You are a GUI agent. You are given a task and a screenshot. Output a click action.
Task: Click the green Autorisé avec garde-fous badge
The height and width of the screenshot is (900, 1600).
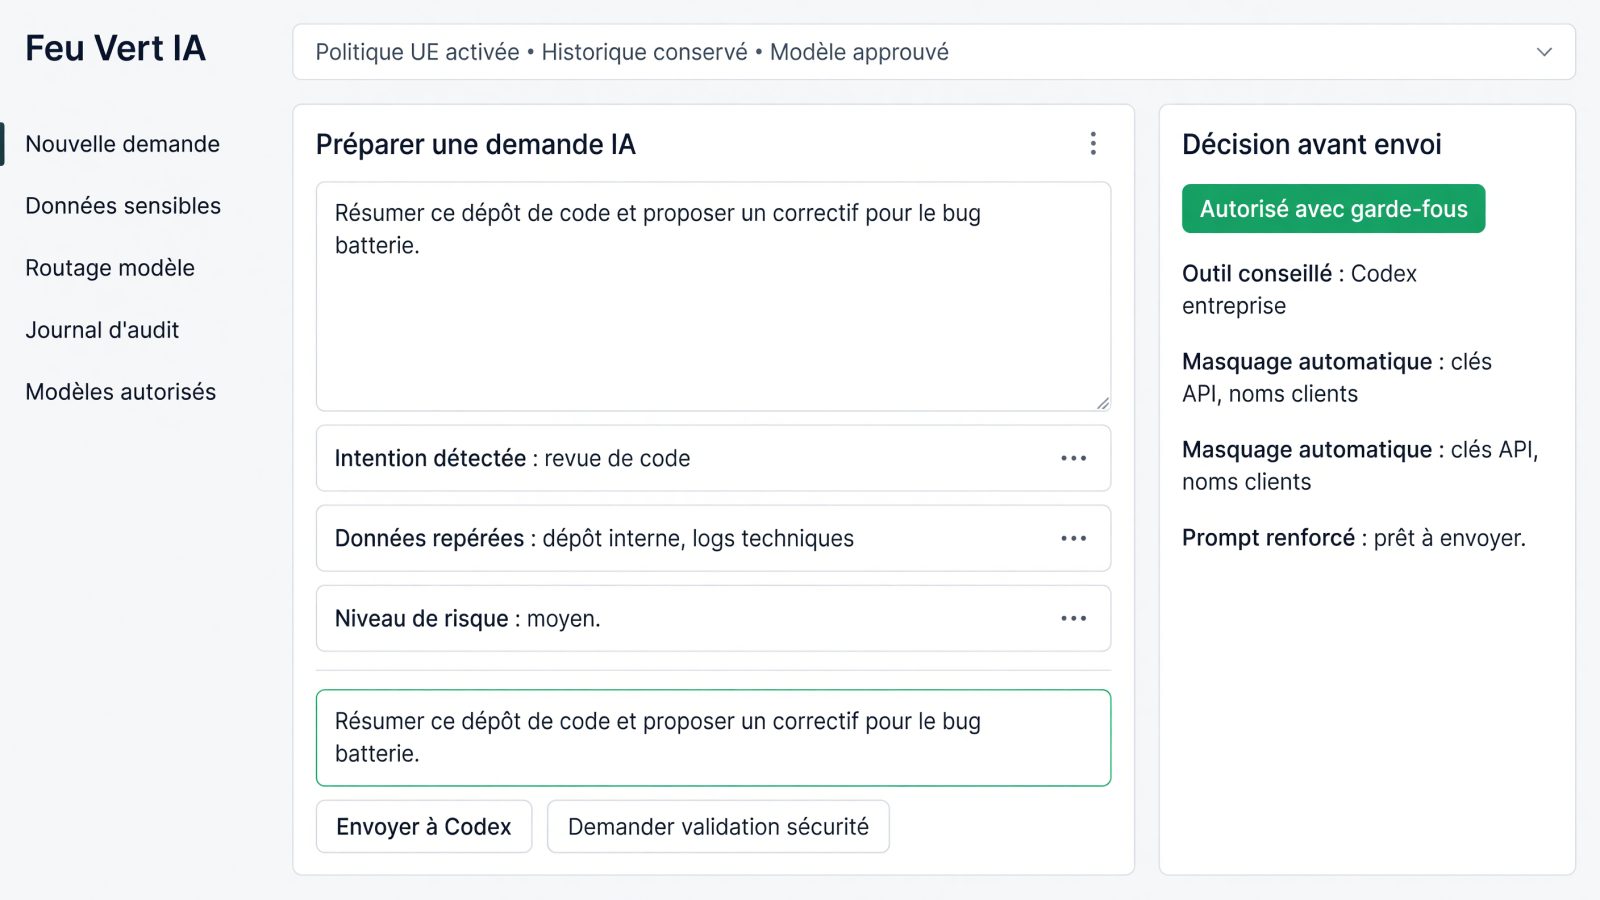click(x=1333, y=209)
